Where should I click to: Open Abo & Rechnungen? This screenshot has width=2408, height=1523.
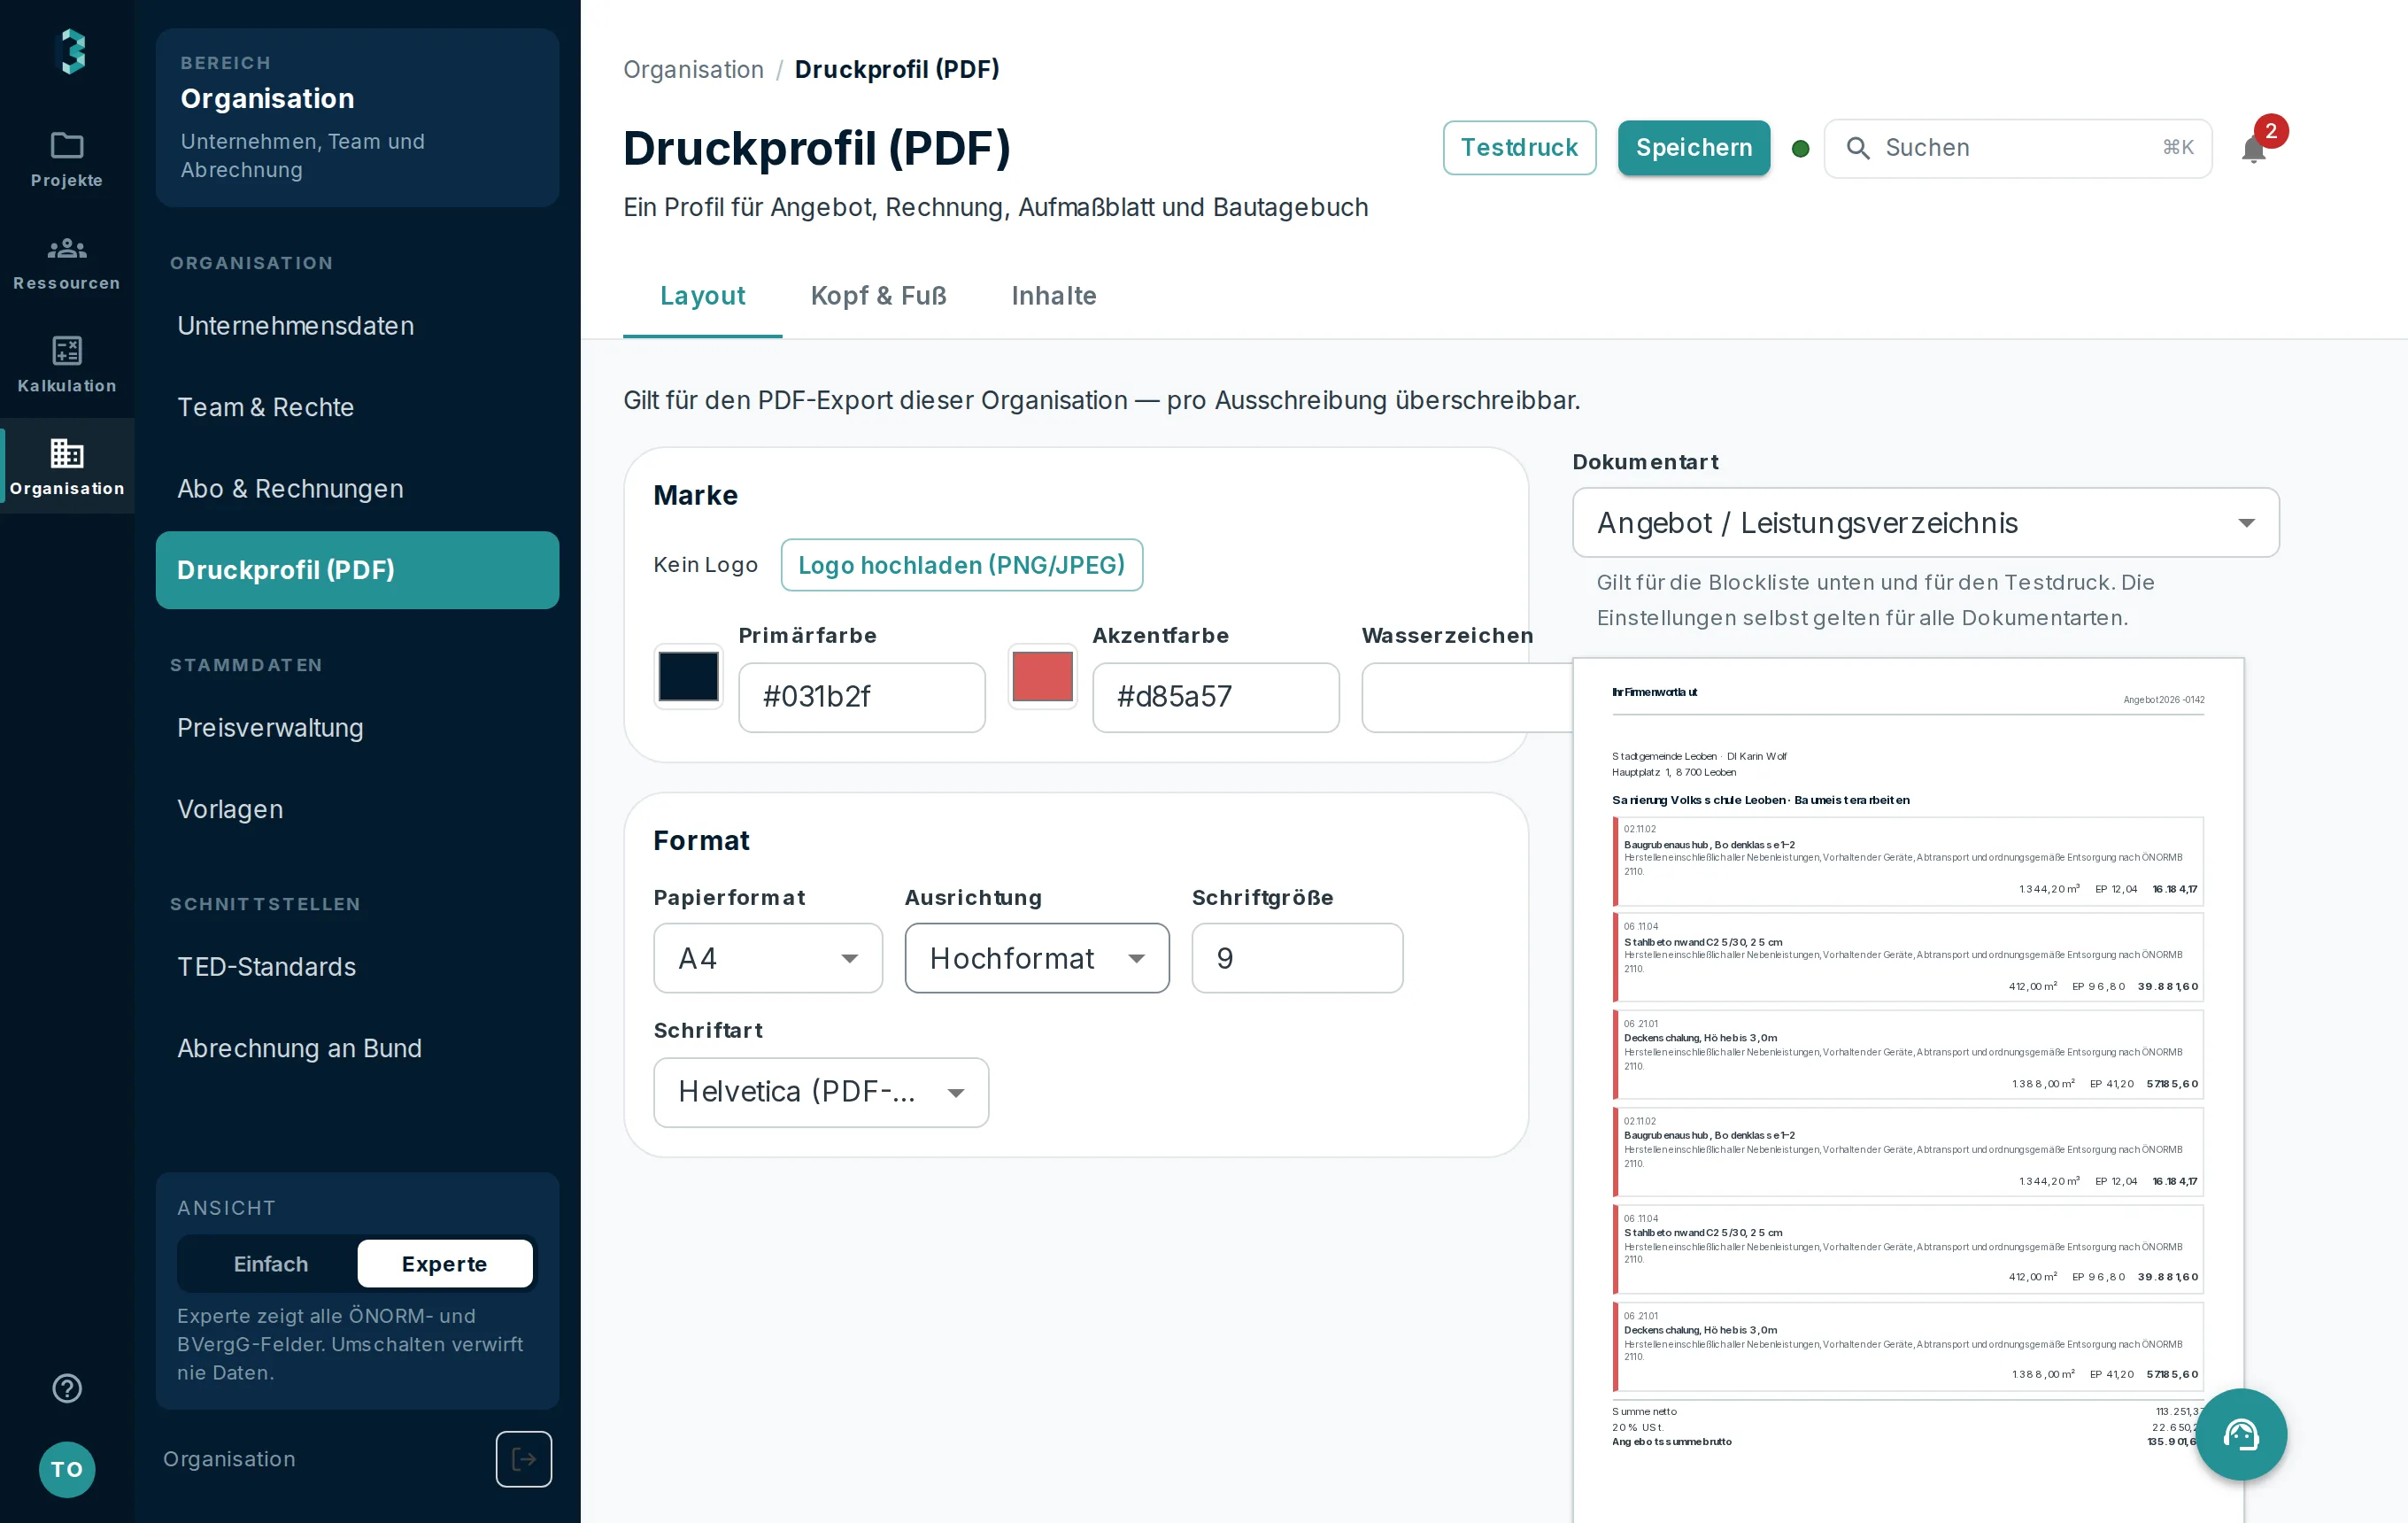point(357,489)
